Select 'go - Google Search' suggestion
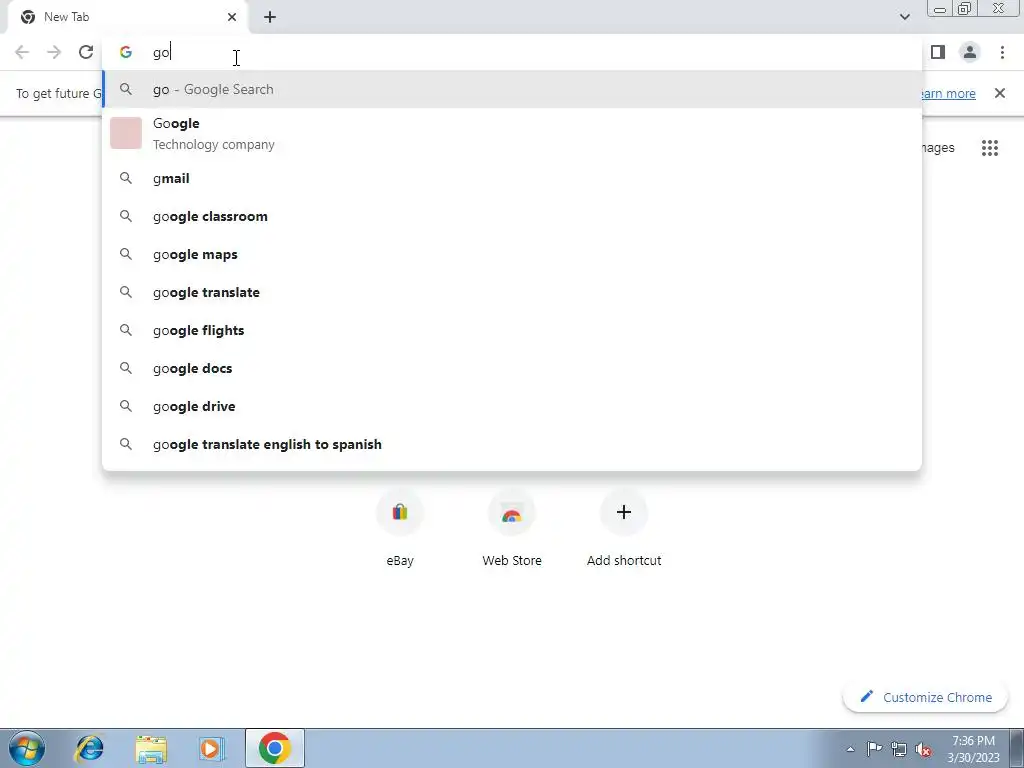This screenshot has width=1024, height=768. pyautogui.click(x=512, y=89)
